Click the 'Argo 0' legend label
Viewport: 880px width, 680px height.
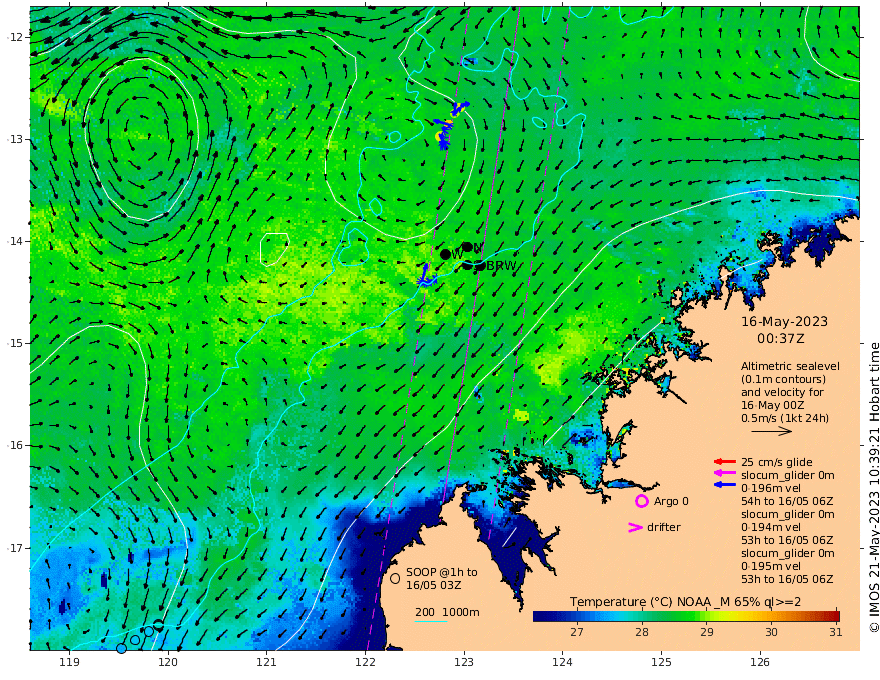671,501
